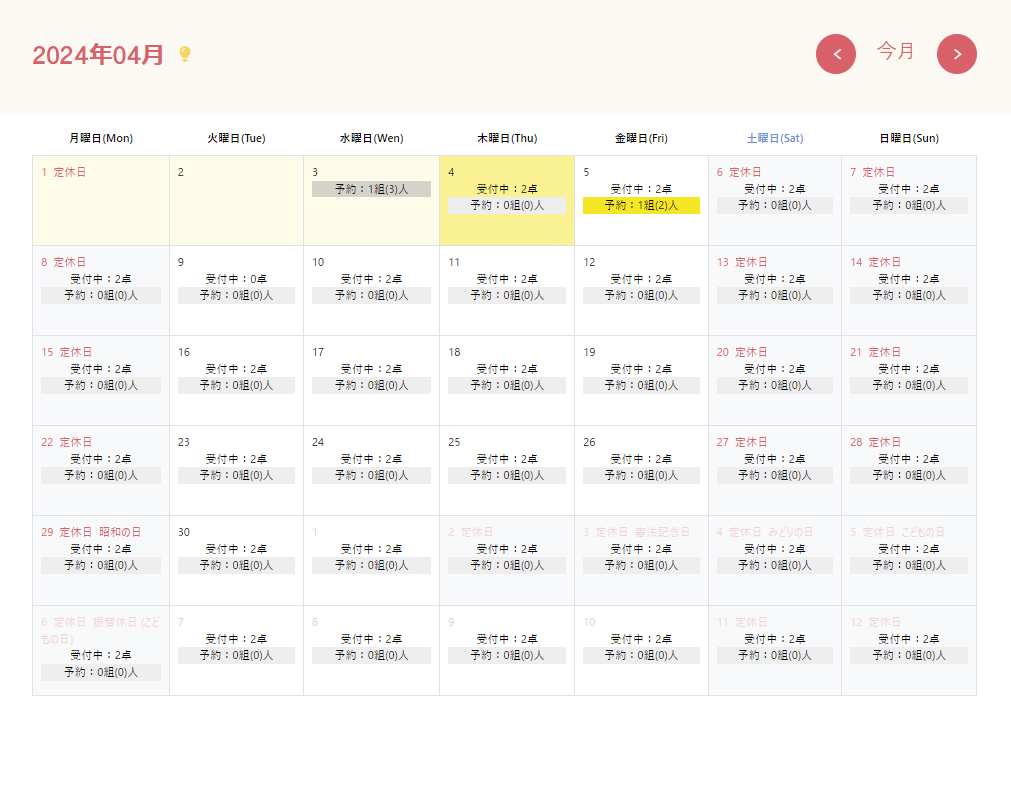Open April 3 reservation bar 予約：1組(3)人
The width and height of the screenshot is (1011, 786).
pyautogui.click(x=371, y=189)
